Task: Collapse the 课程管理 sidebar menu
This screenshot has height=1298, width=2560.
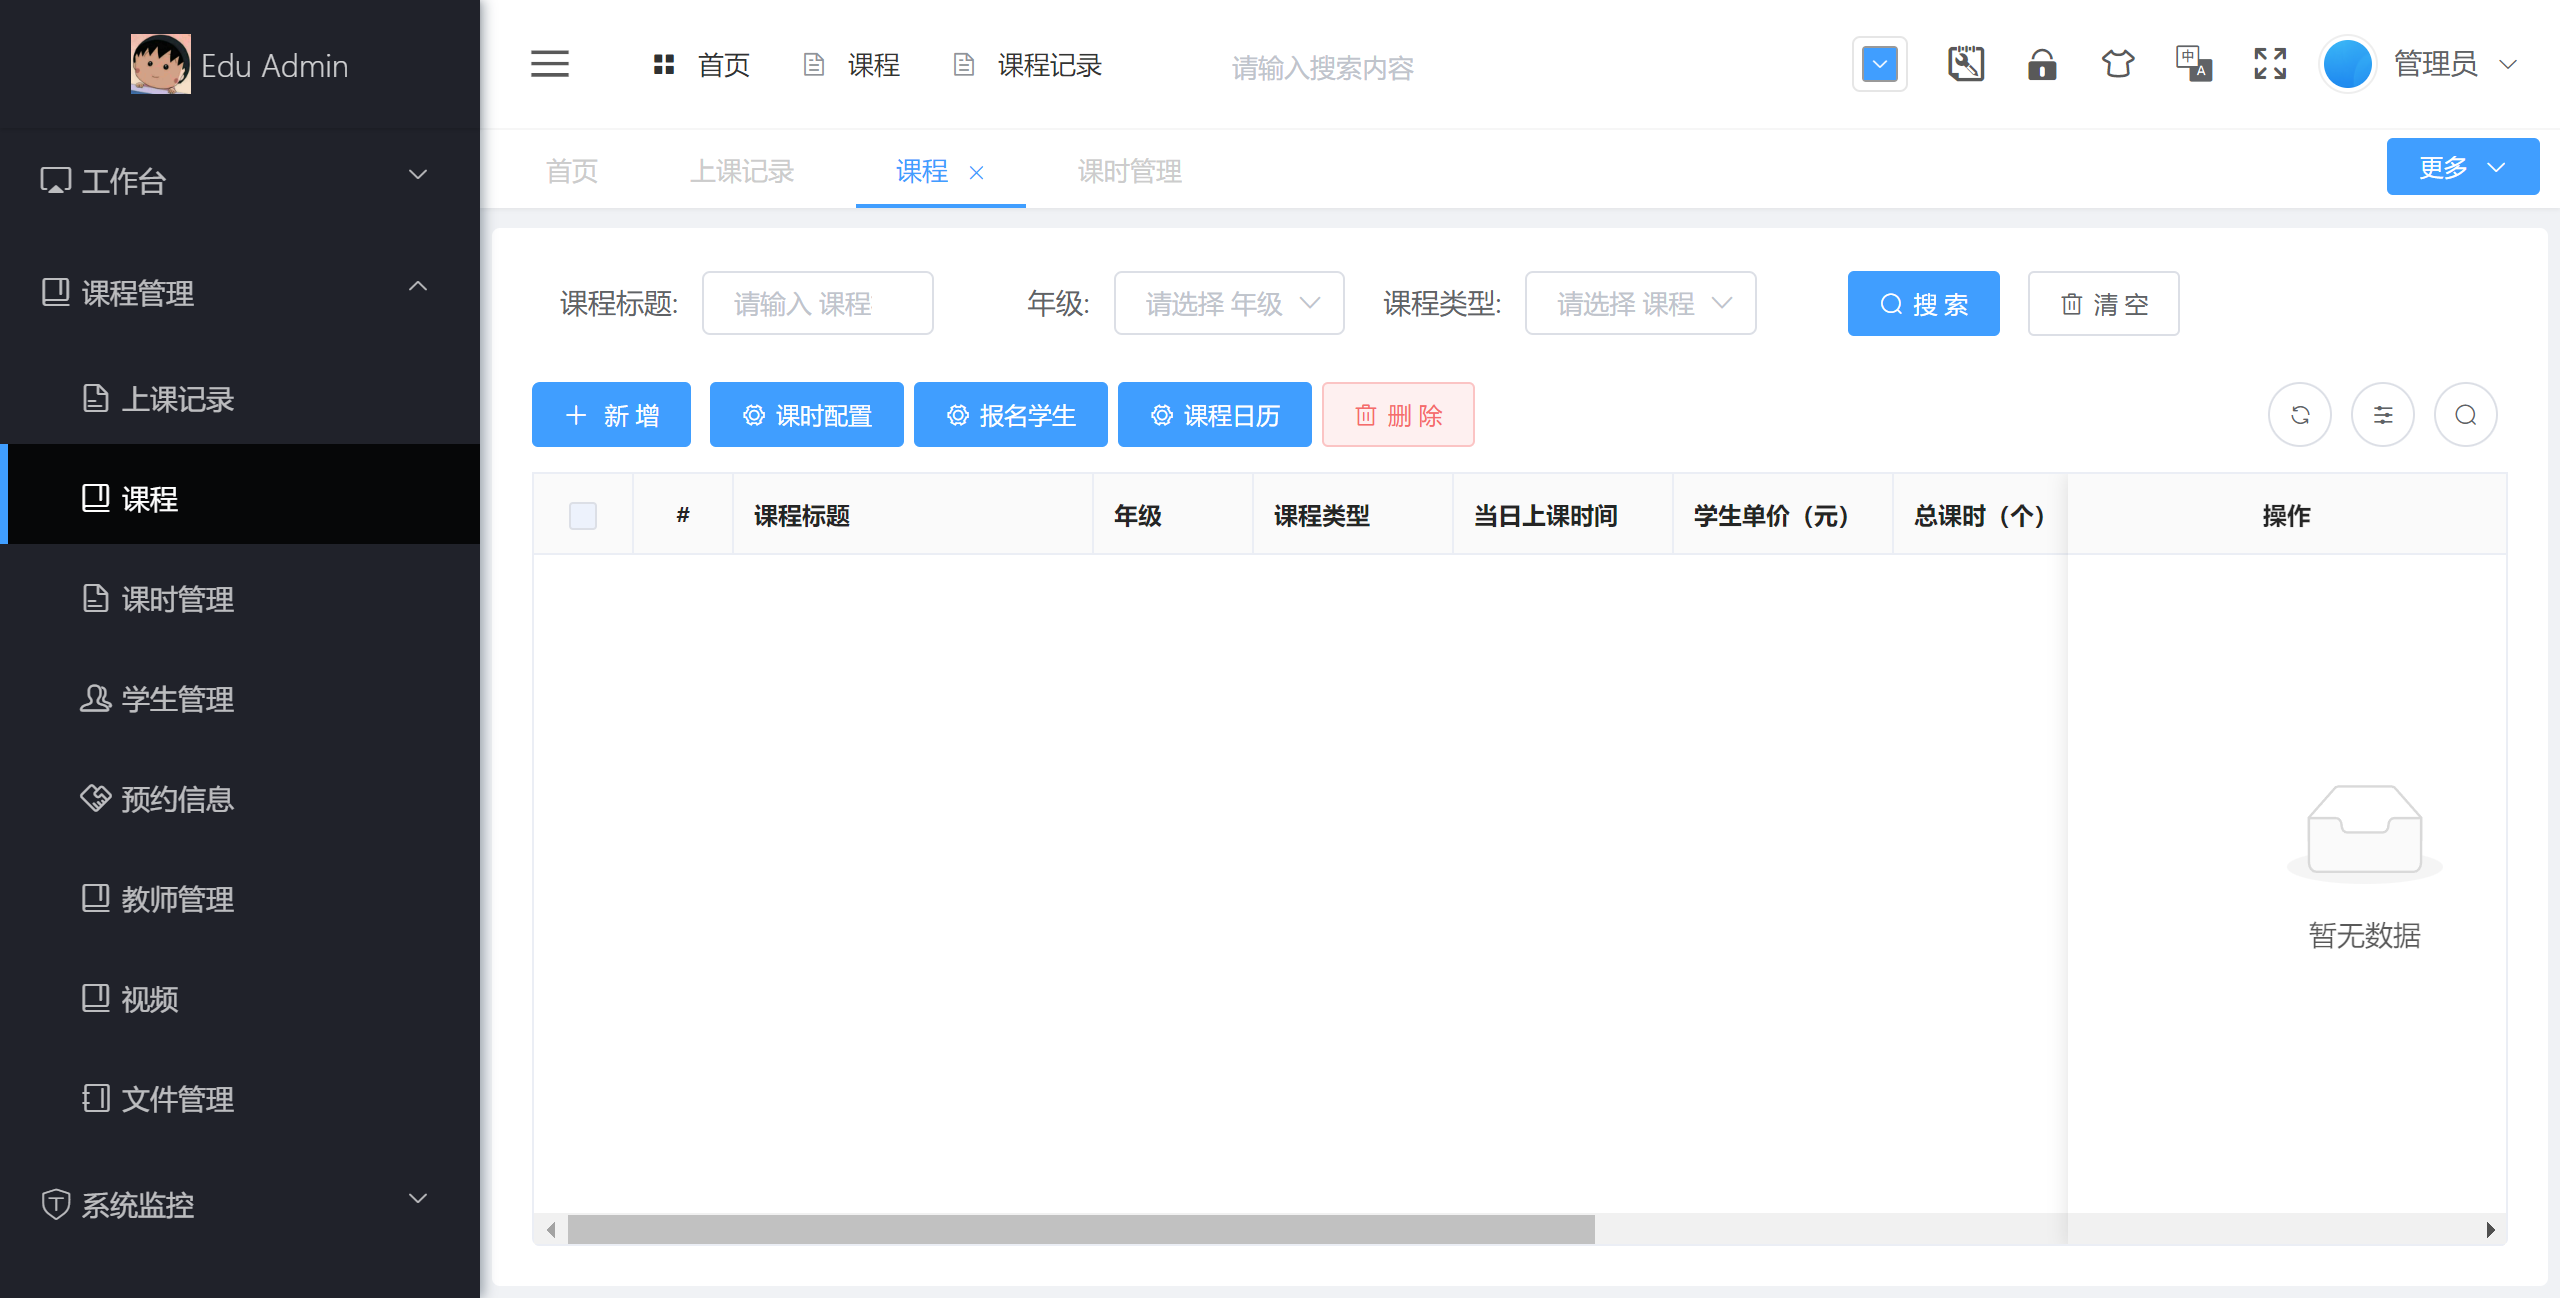Action: [240, 292]
